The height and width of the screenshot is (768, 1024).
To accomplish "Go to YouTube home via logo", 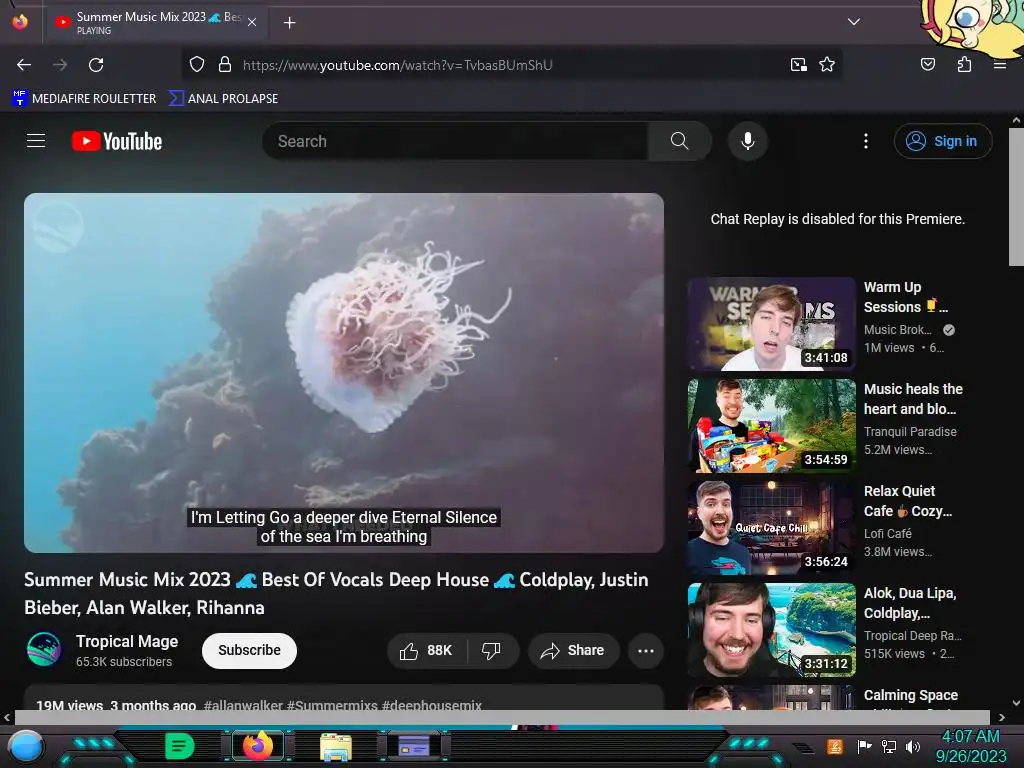I will point(117,141).
